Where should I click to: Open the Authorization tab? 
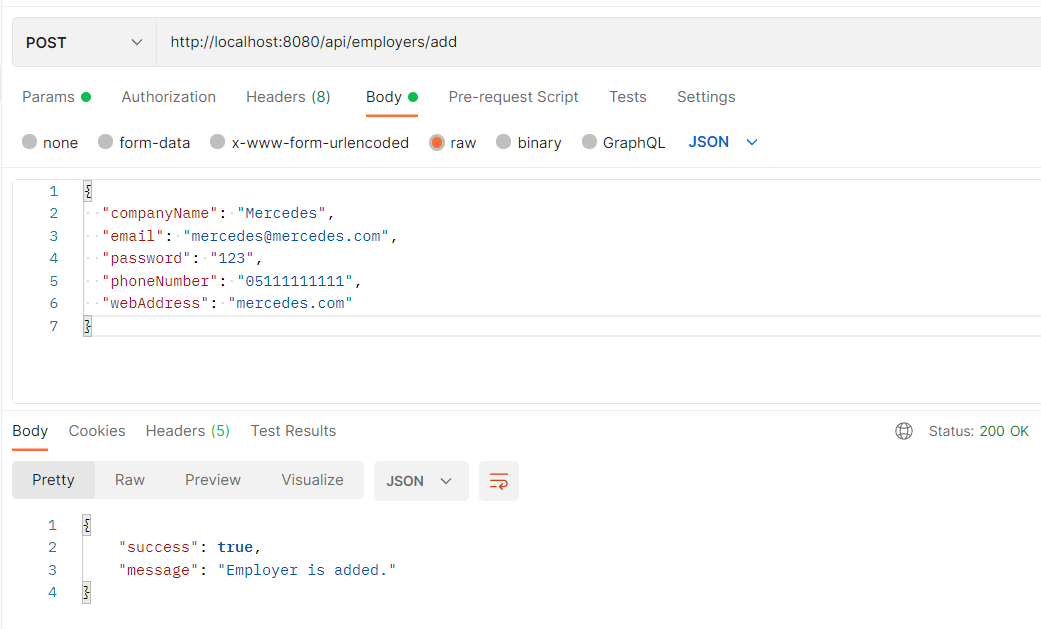168,97
